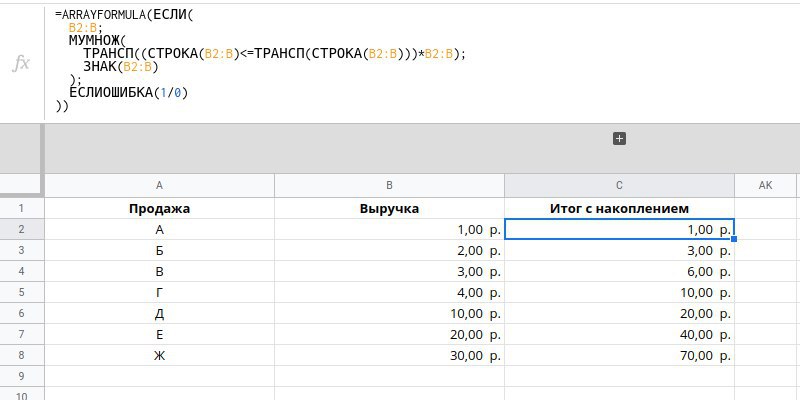Click the header cell 'Продажа'
800x400 pixels.
159,208
